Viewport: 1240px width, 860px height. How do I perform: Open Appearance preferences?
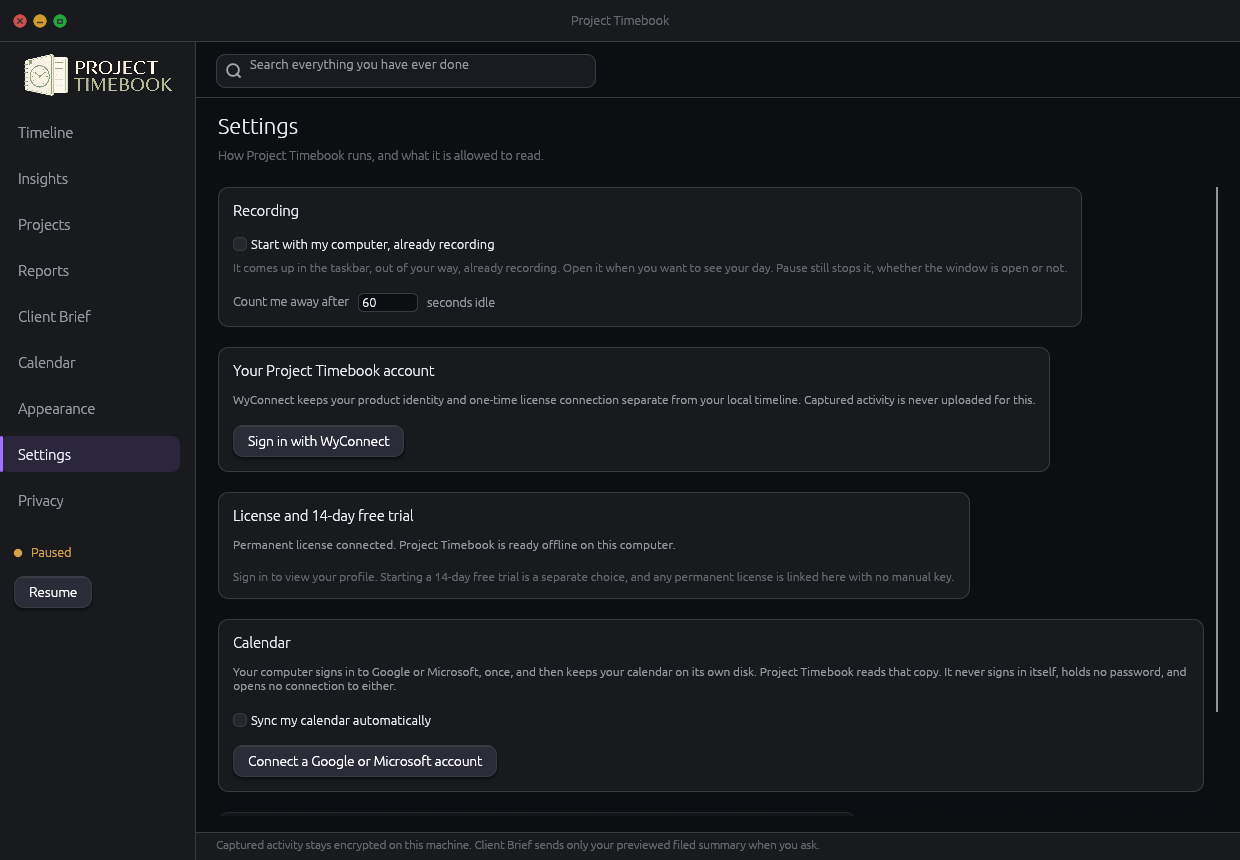91,409
